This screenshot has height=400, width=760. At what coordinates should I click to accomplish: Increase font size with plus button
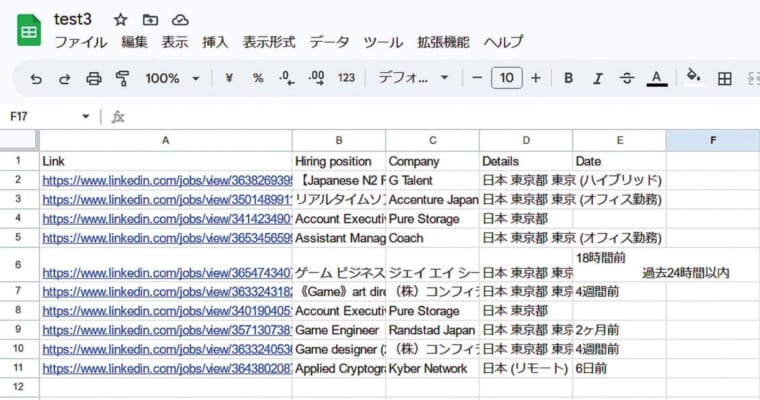pos(536,78)
